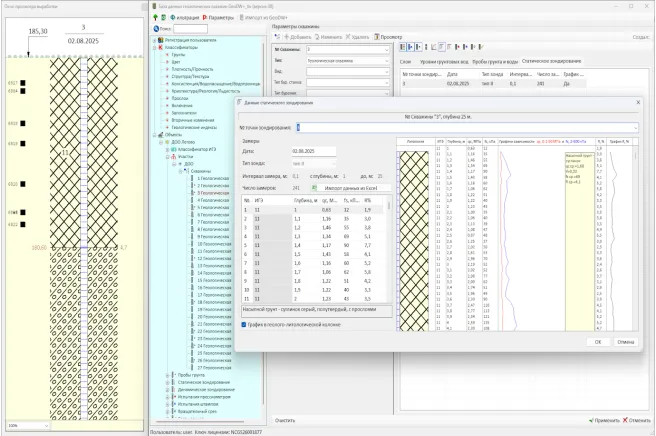Open the Тип borehole type dropdown
The image size is (656, 436).
tap(385, 60)
